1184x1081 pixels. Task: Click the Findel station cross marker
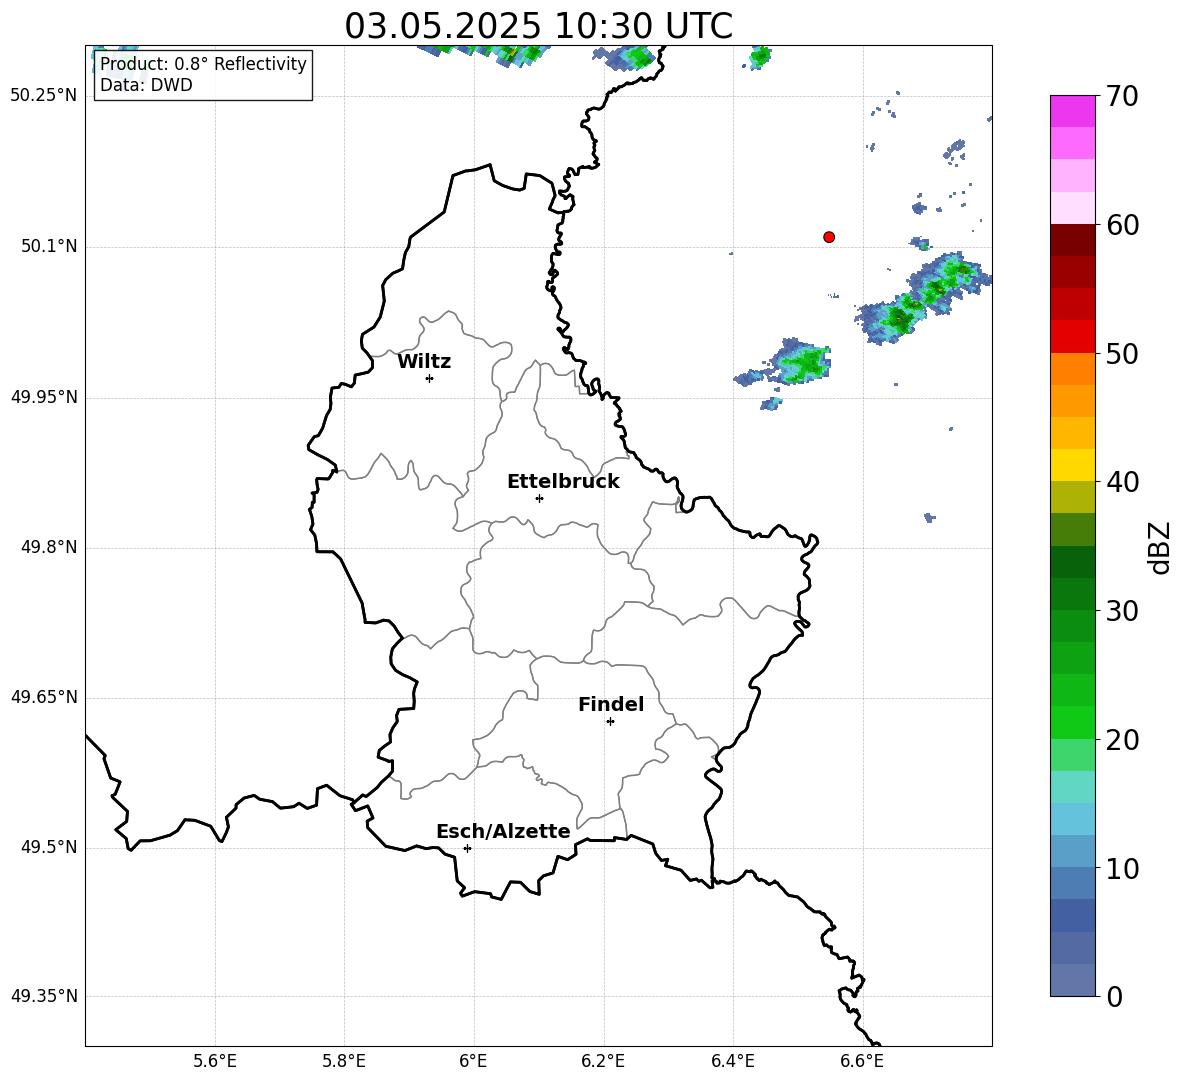point(610,722)
